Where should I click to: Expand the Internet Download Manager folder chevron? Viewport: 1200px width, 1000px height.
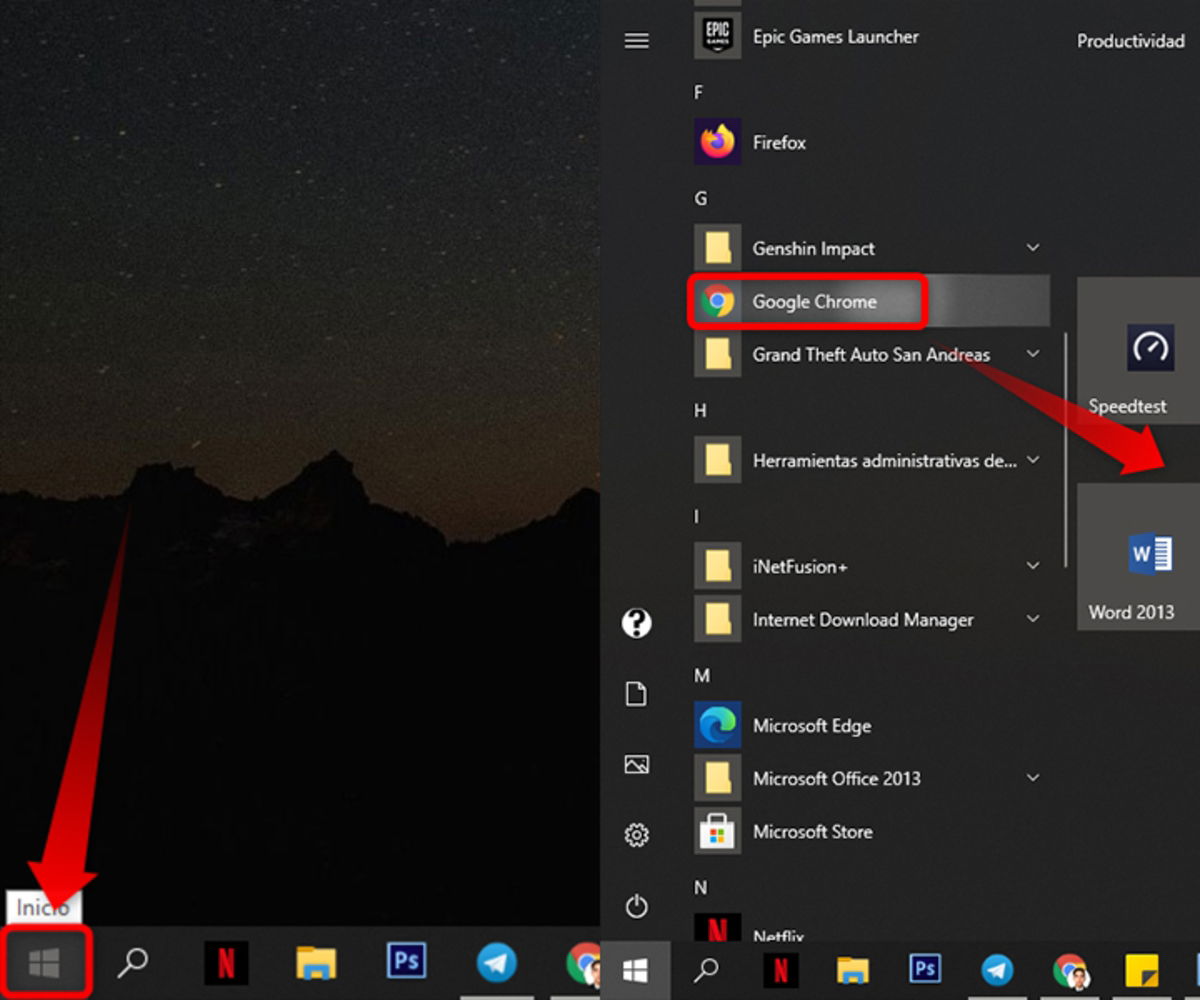pos(1033,619)
